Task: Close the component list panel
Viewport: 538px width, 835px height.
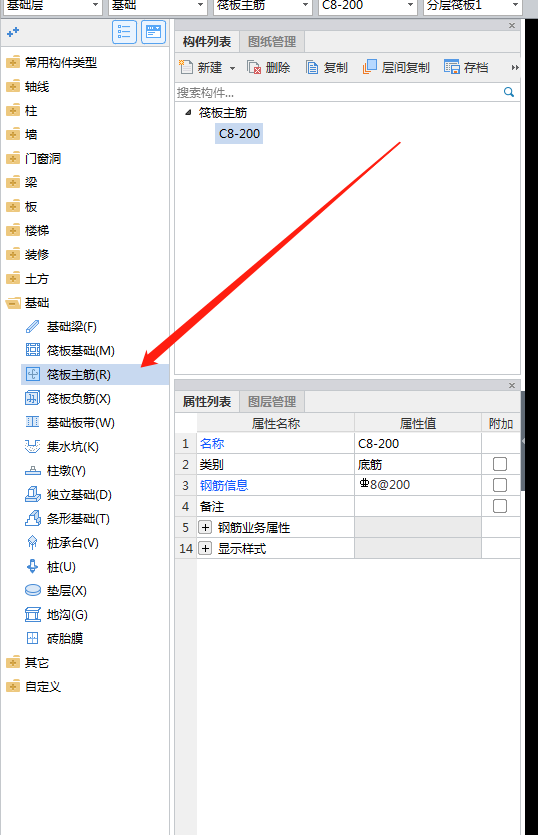Action: [512, 25]
